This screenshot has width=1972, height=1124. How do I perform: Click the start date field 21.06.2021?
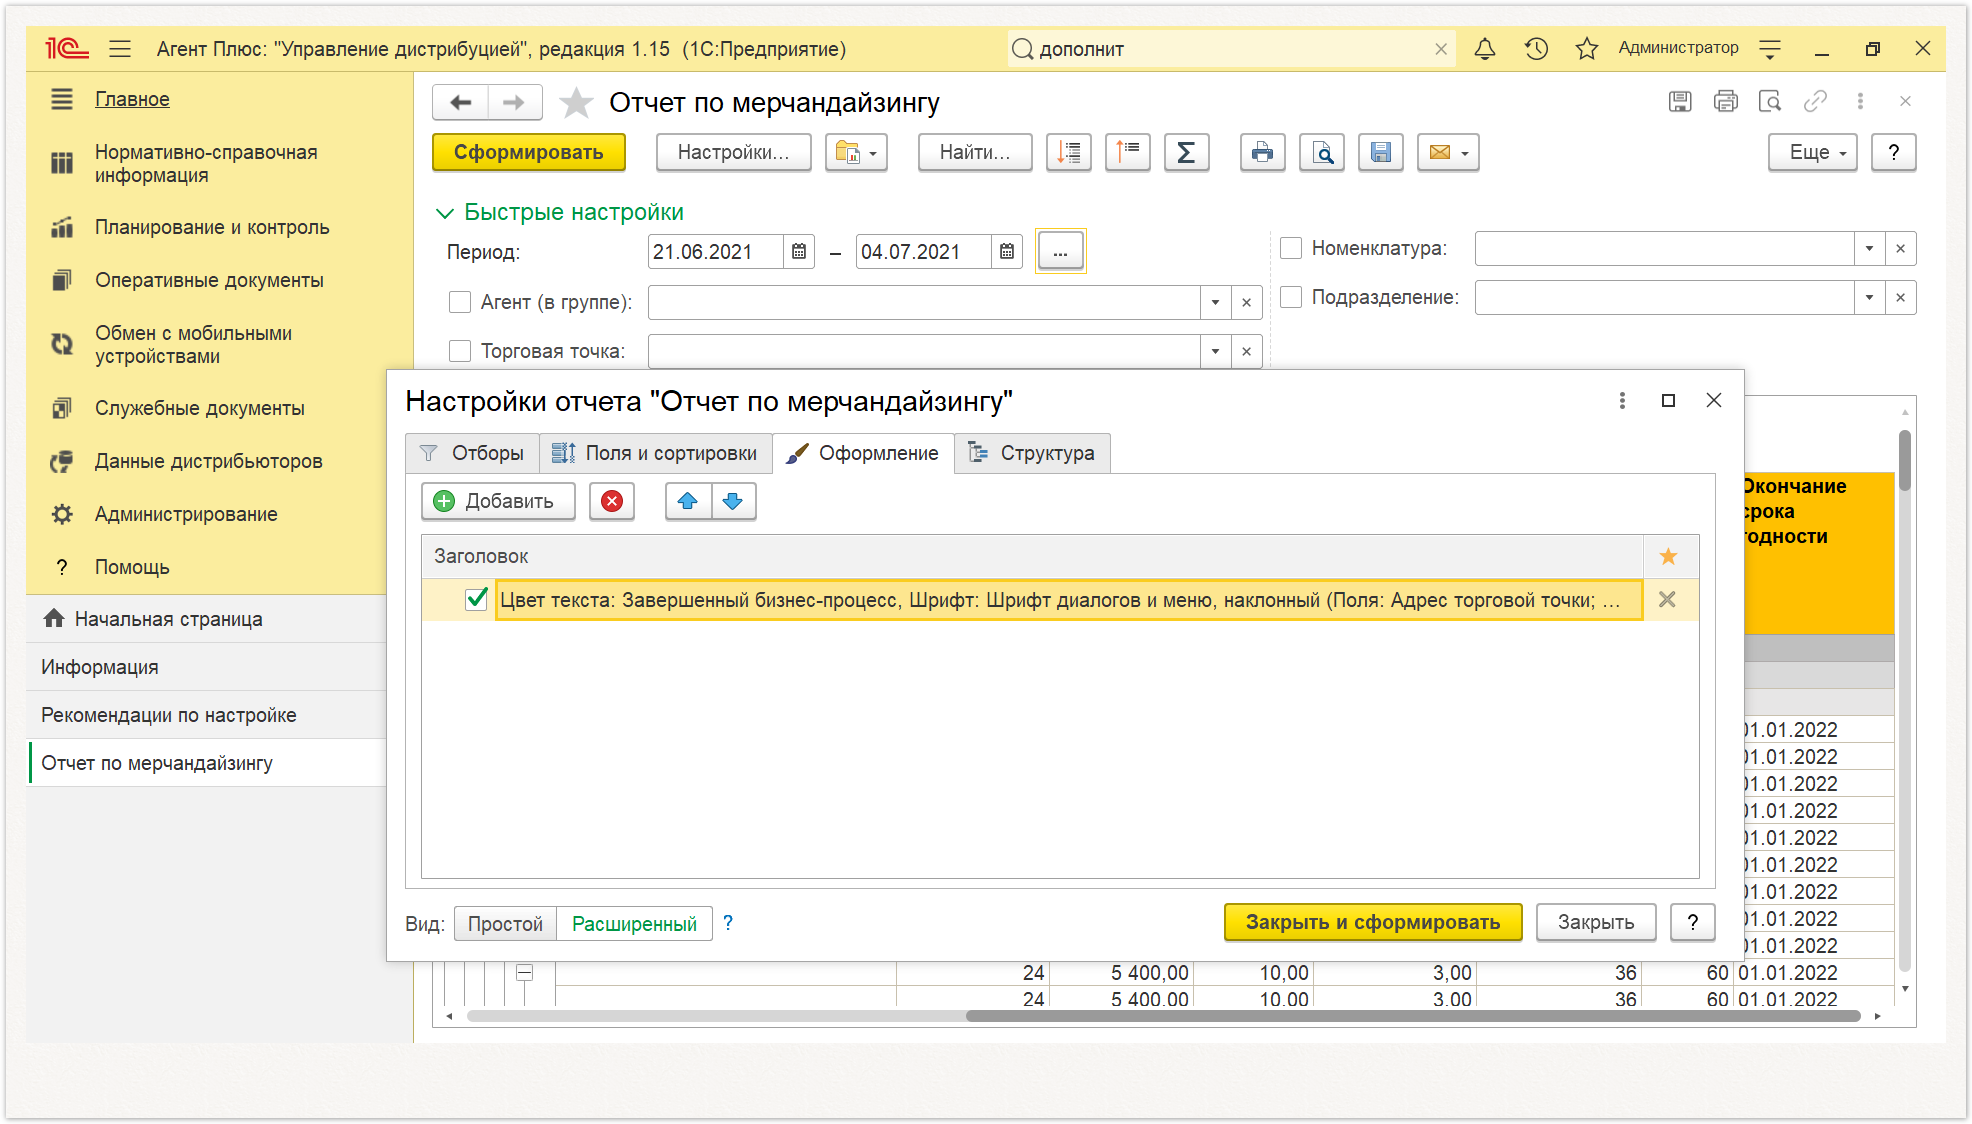point(714,252)
